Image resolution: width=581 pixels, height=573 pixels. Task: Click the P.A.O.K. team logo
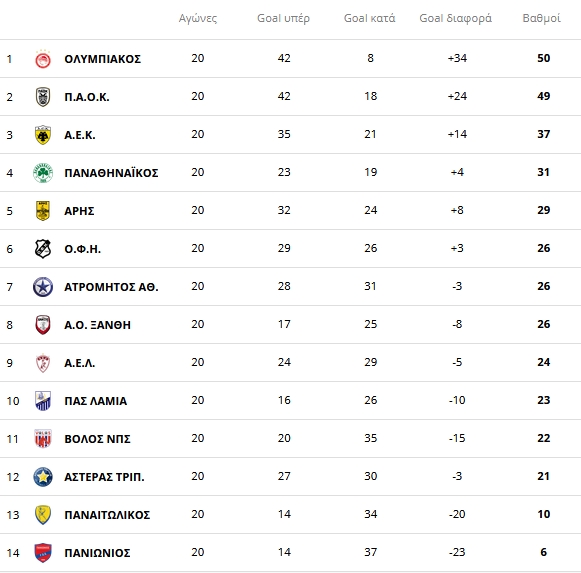tap(43, 97)
